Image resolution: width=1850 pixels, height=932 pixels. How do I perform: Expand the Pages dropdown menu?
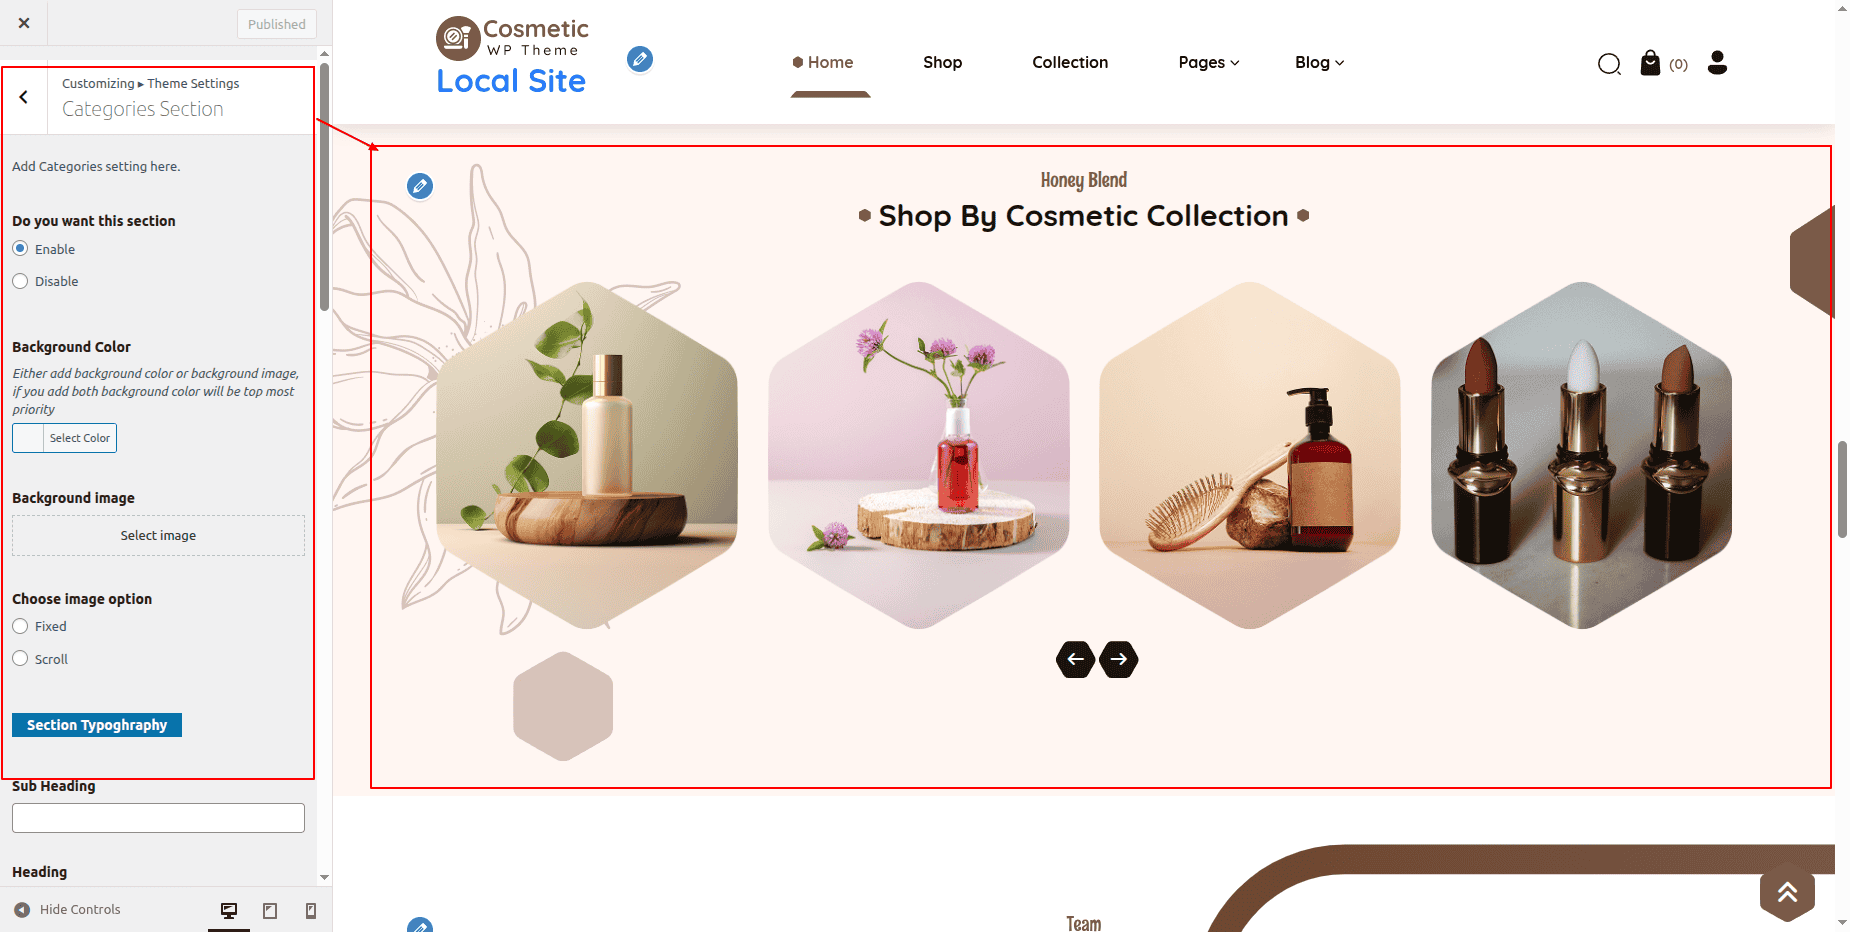[x=1209, y=62]
